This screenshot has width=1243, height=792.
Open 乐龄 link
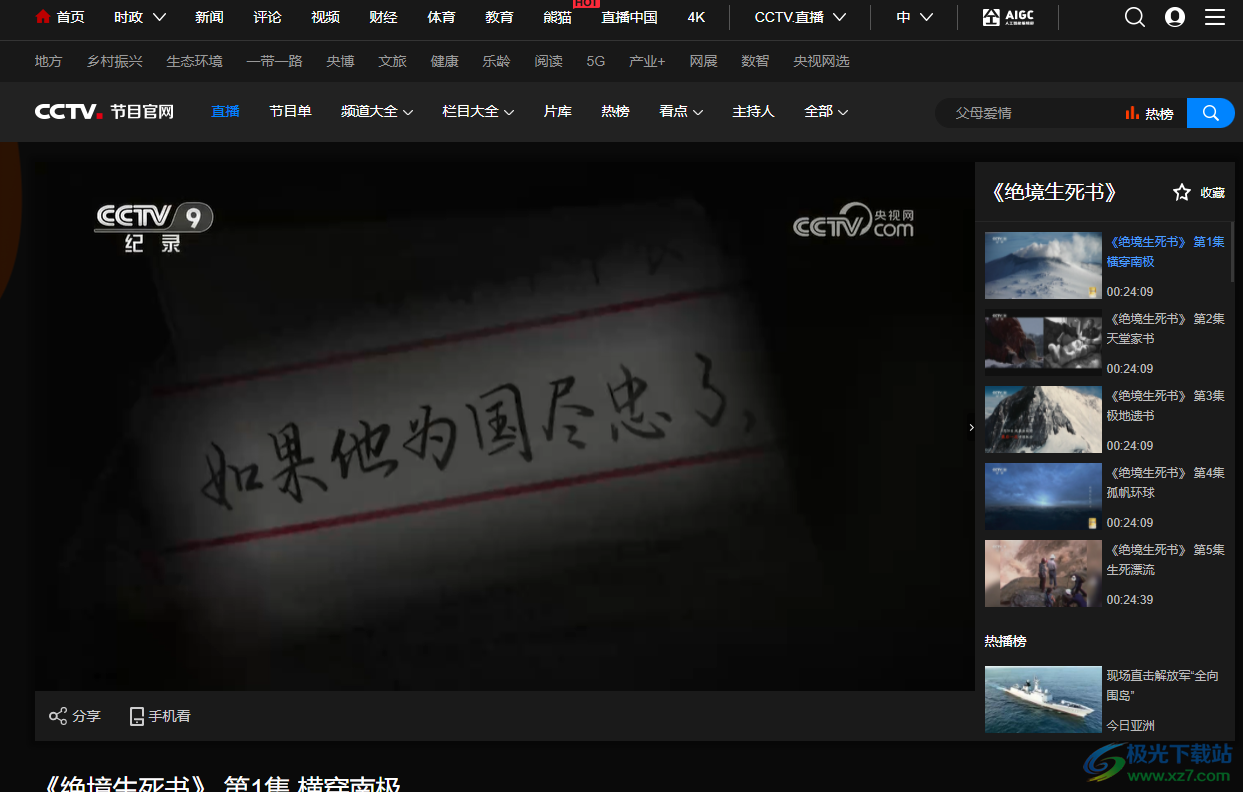tap(496, 61)
